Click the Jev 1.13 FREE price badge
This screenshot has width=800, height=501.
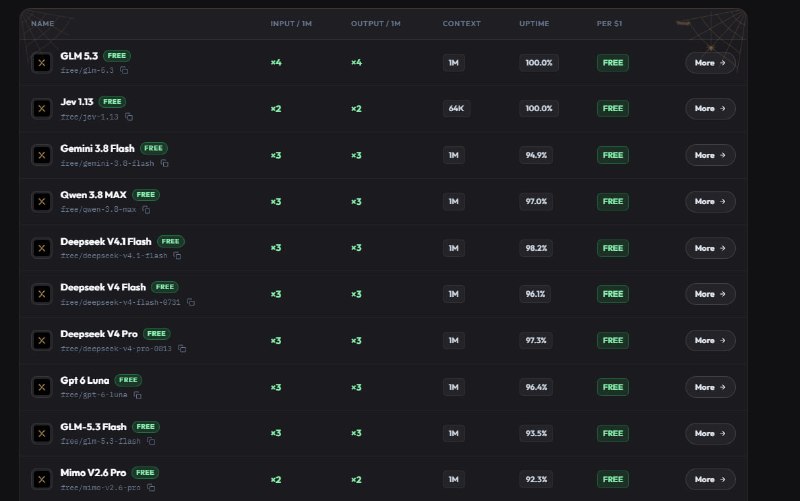click(613, 108)
